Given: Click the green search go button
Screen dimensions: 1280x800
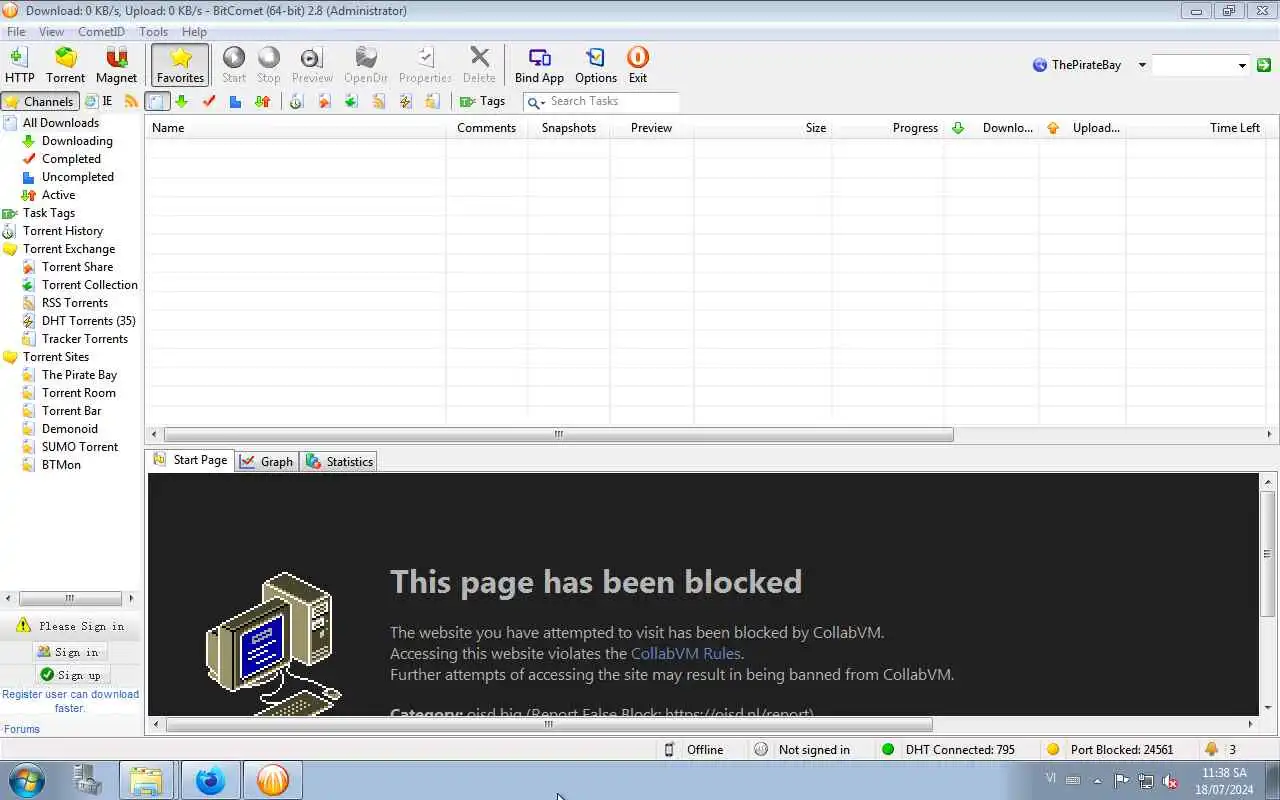Looking at the screenshot, I should pyautogui.click(x=1264, y=65).
